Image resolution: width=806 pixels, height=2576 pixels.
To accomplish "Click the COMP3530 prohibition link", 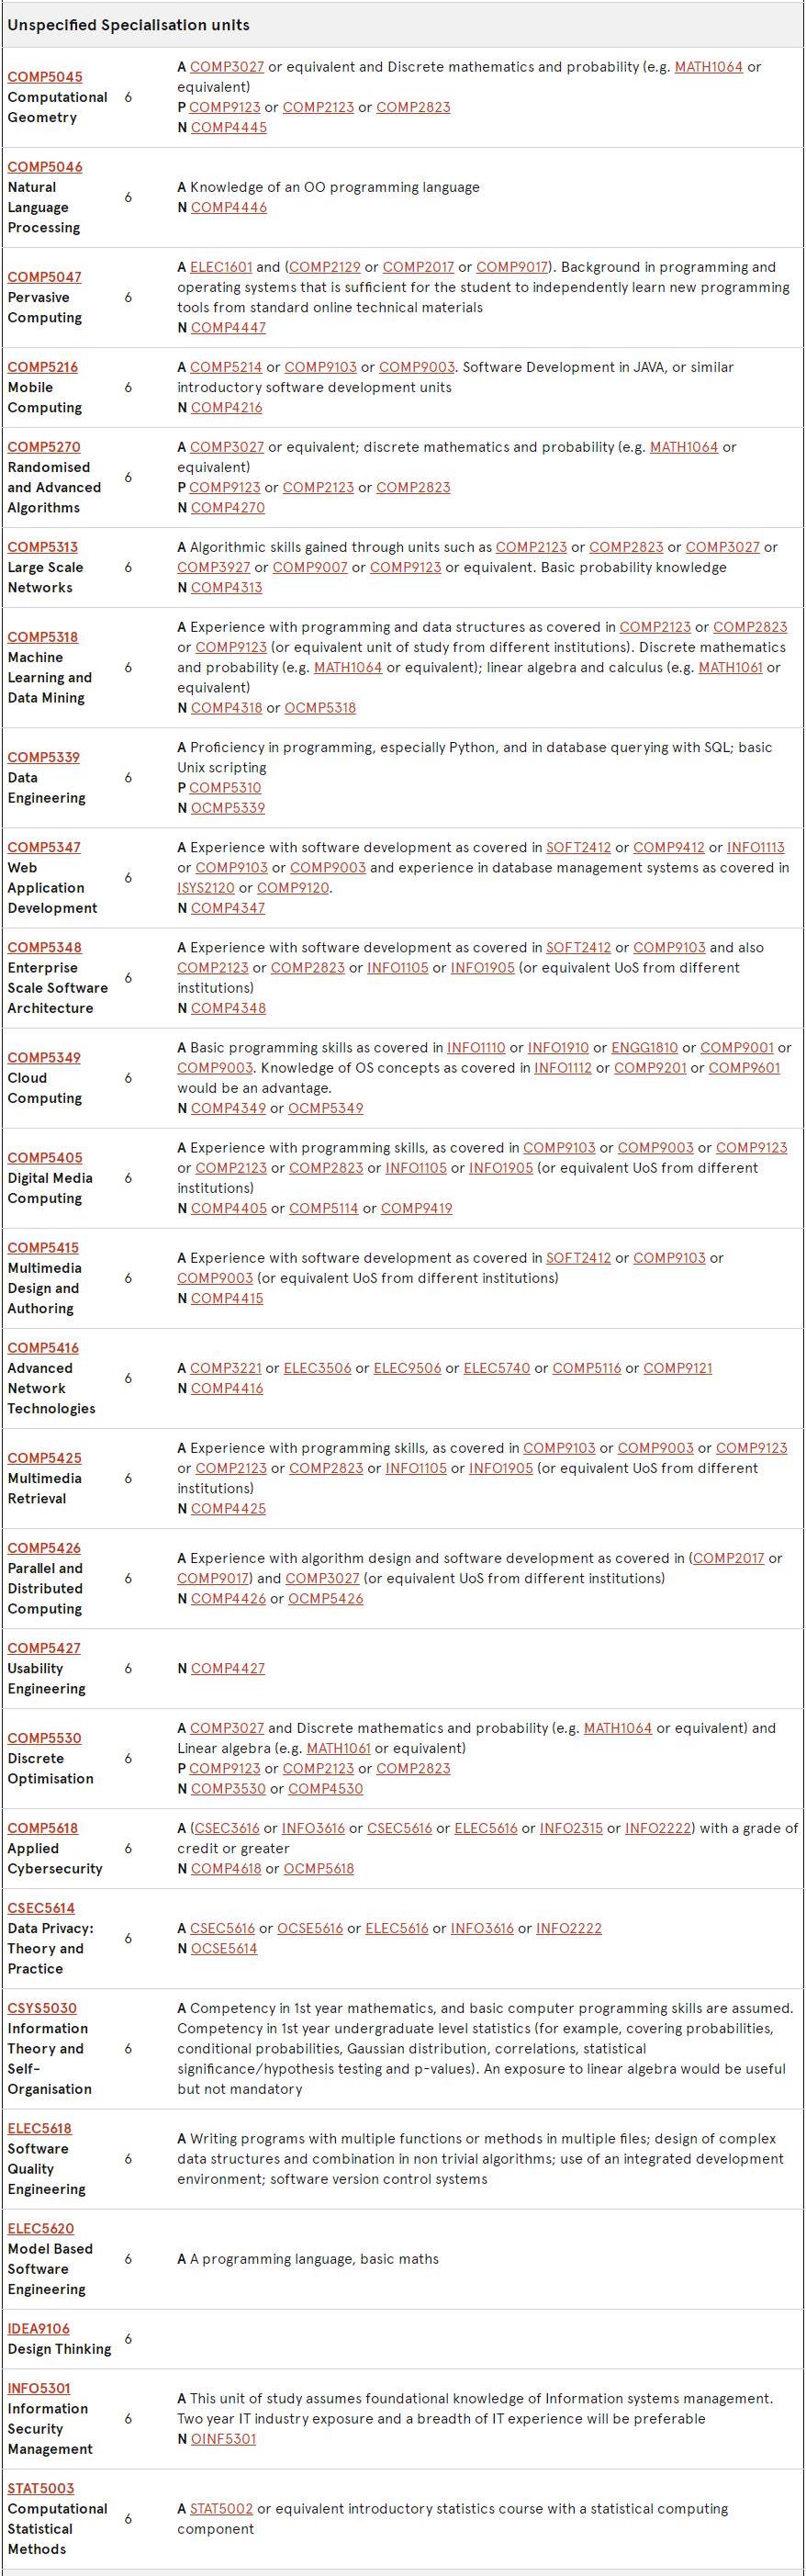I will [227, 1788].
